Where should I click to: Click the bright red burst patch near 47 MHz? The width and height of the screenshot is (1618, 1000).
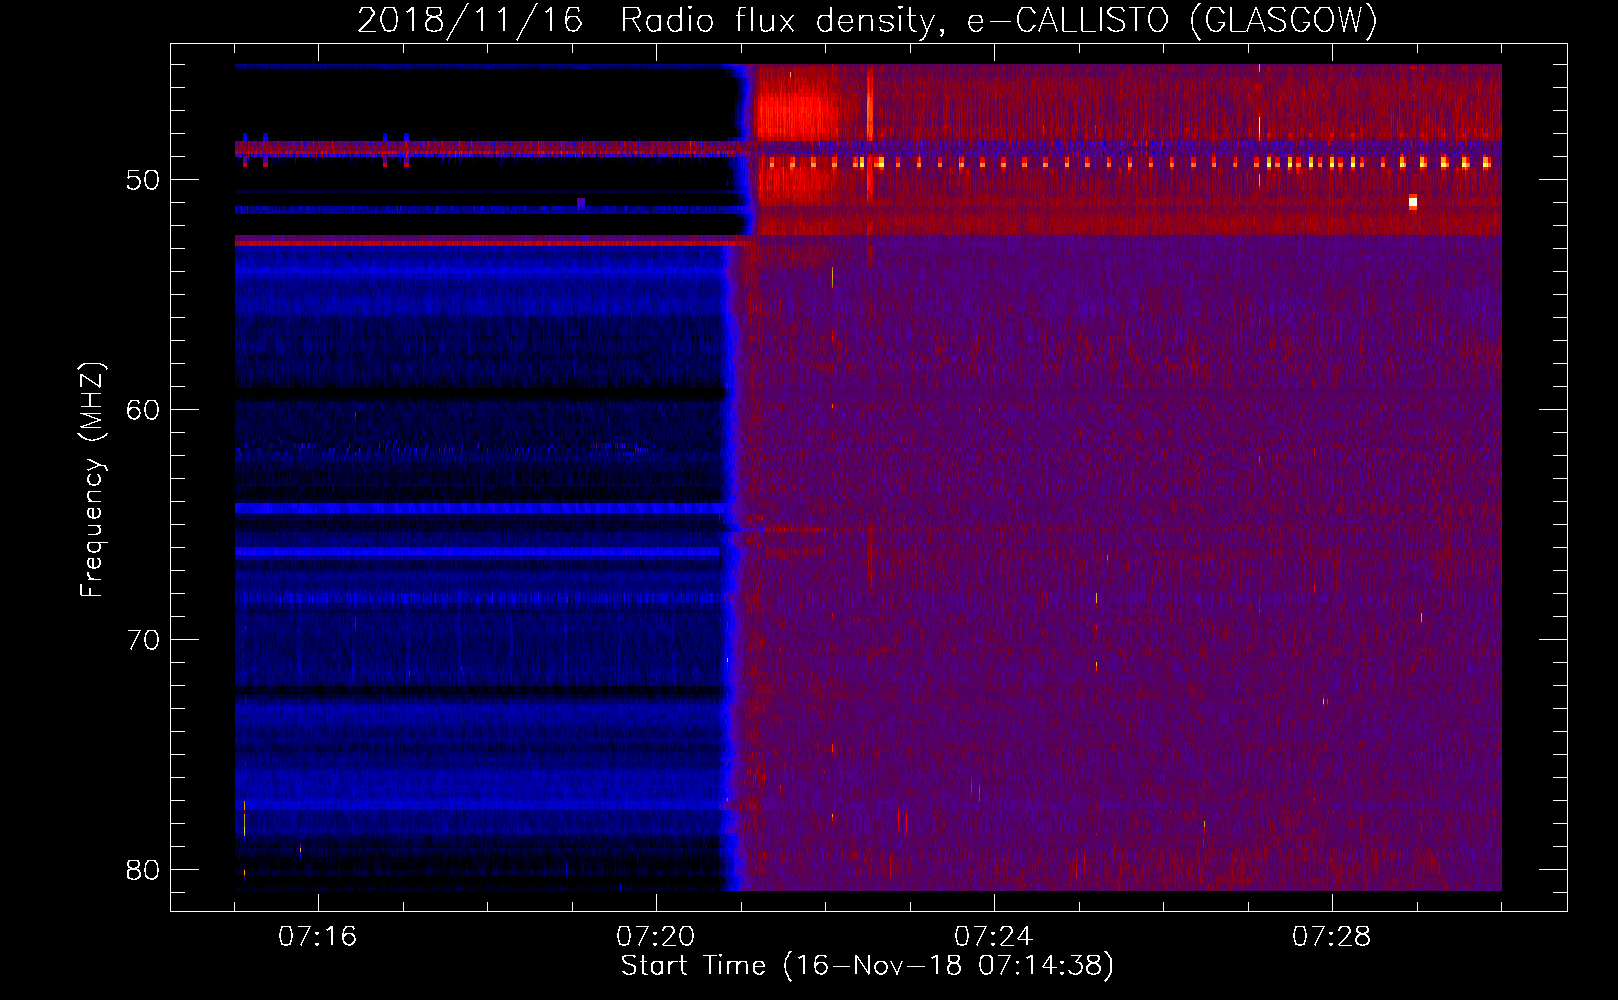pyautogui.click(x=797, y=114)
